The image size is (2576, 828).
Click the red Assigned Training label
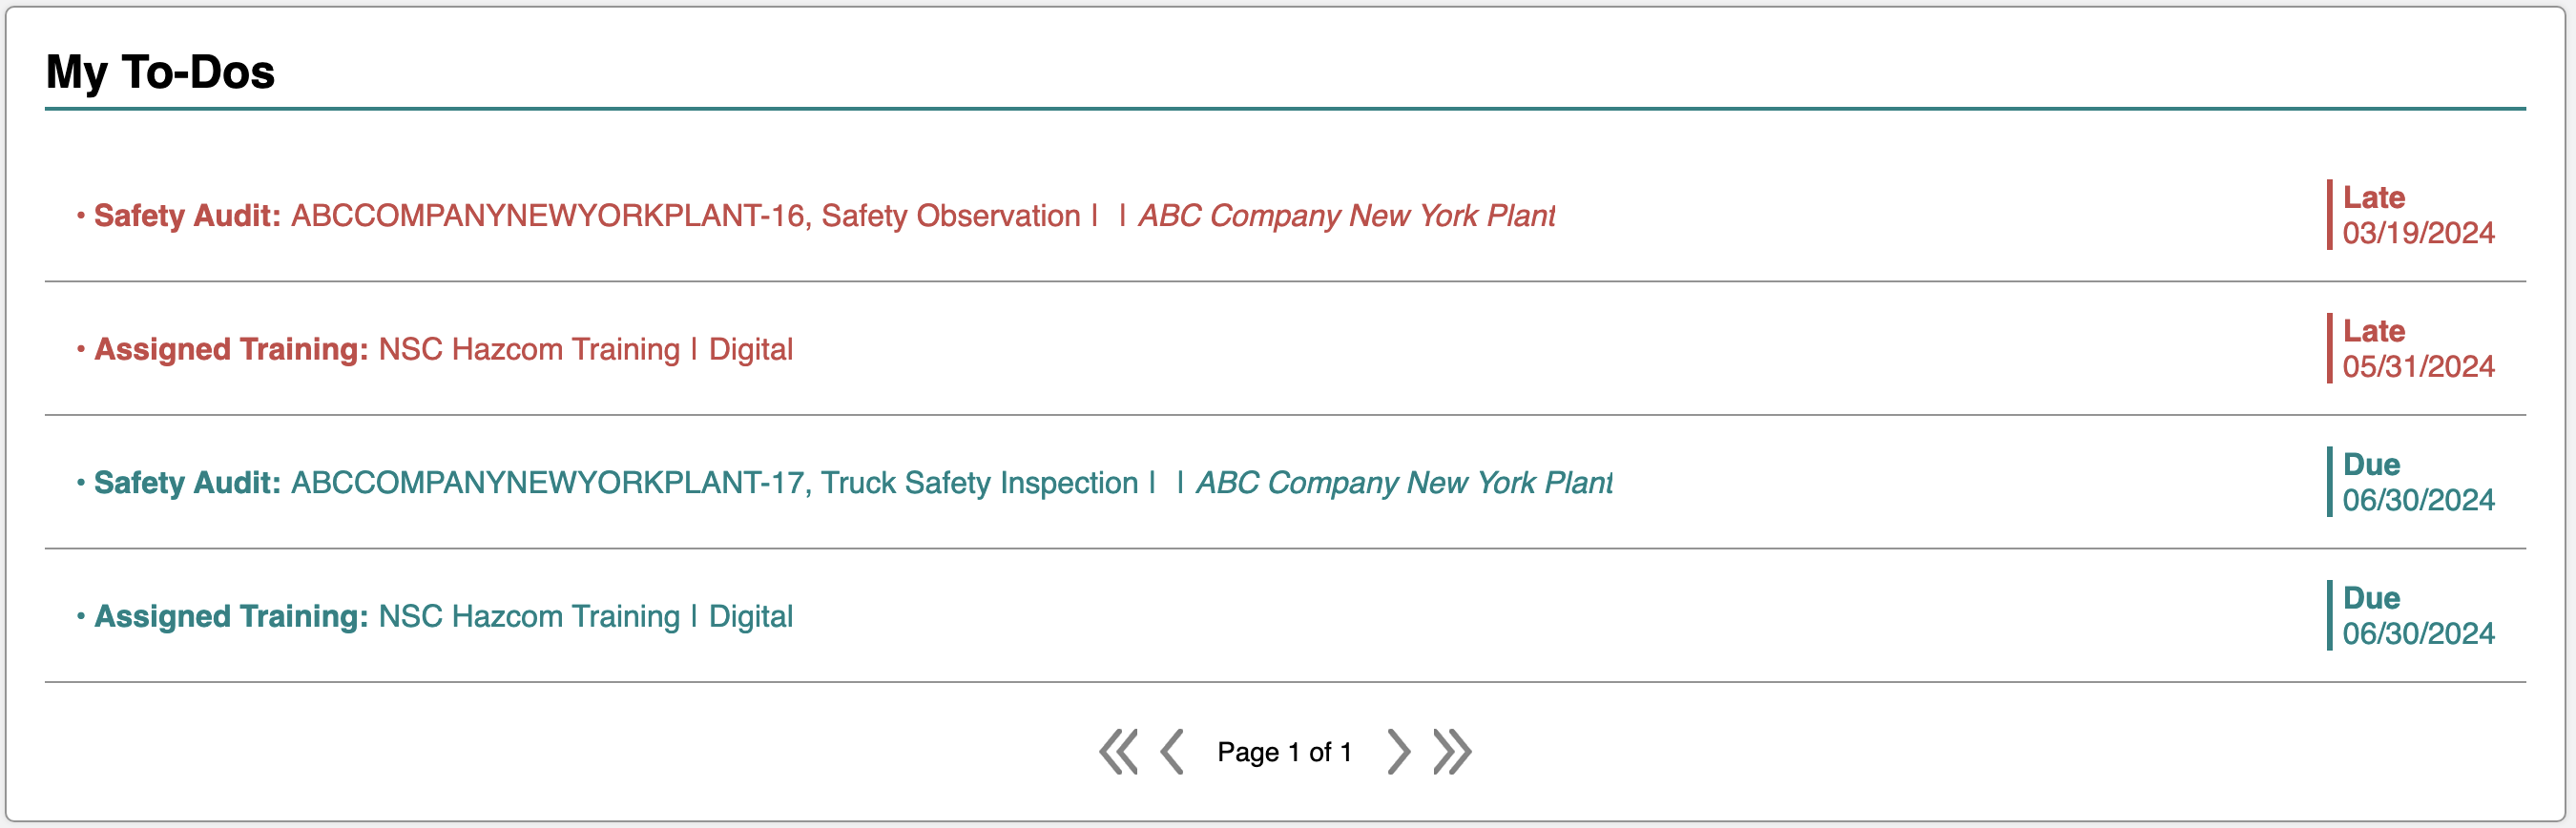tap(231, 349)
